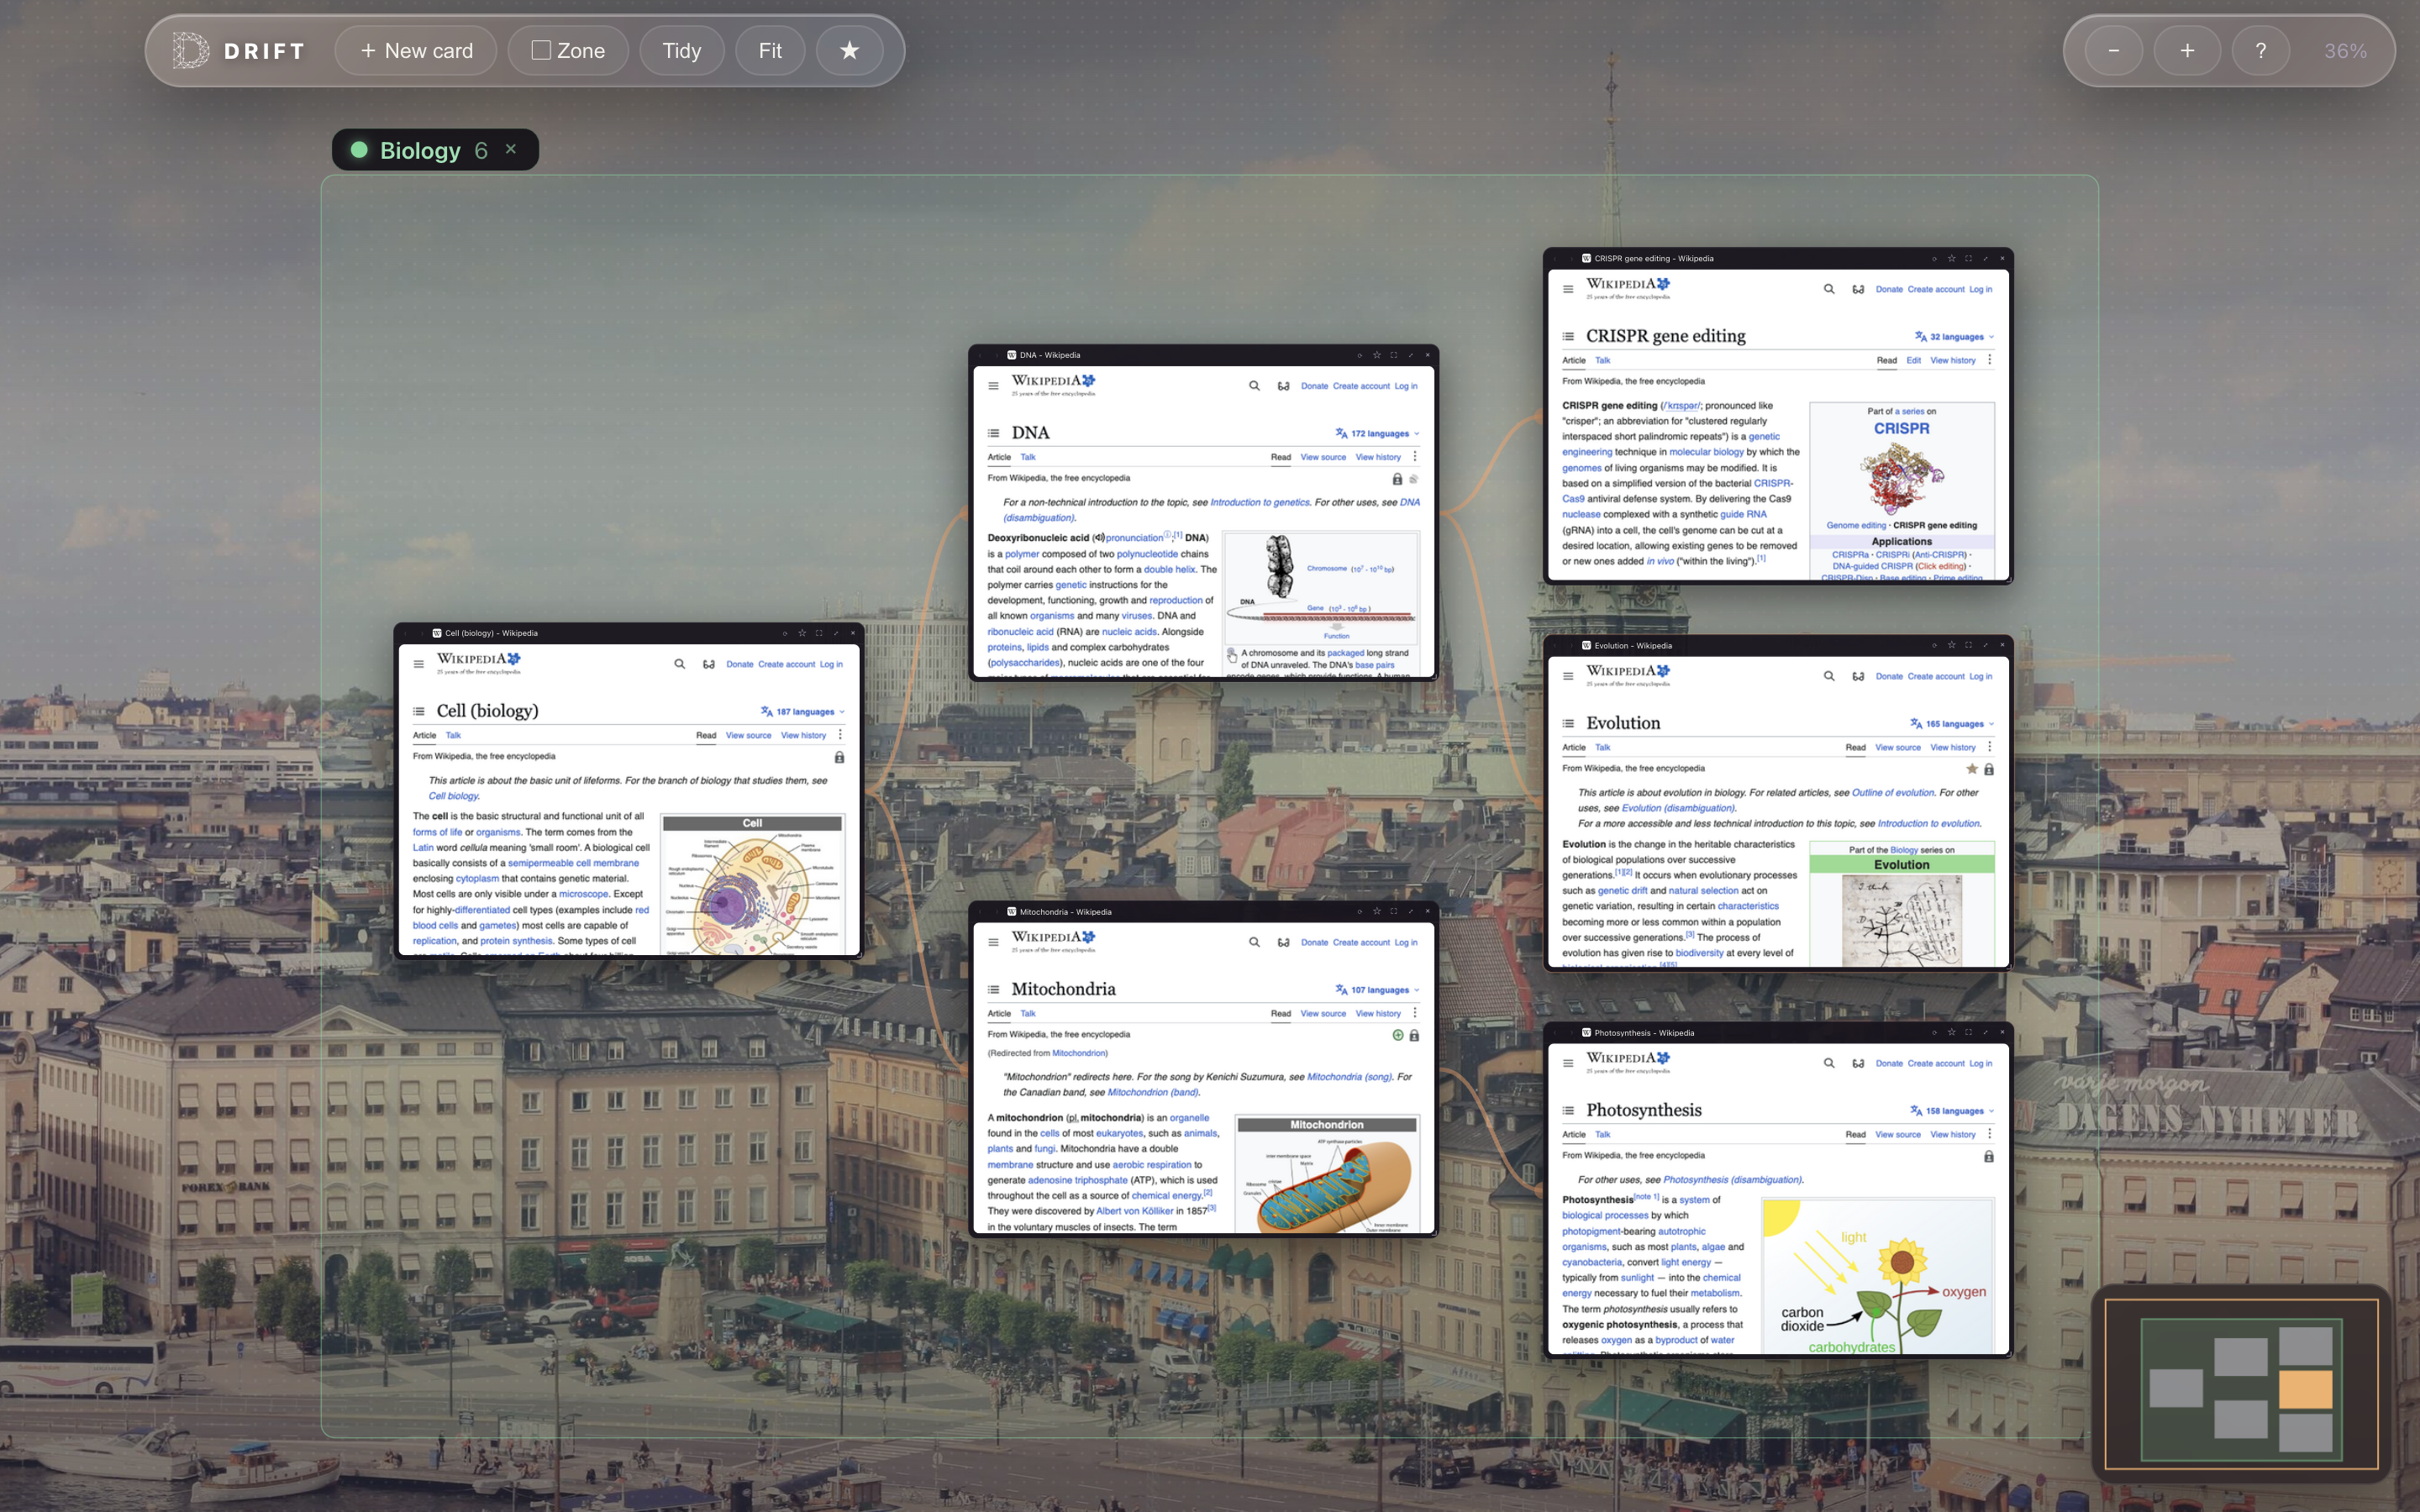
Task: Reload the Evolution card page
Action: [x=1935, y=645]
